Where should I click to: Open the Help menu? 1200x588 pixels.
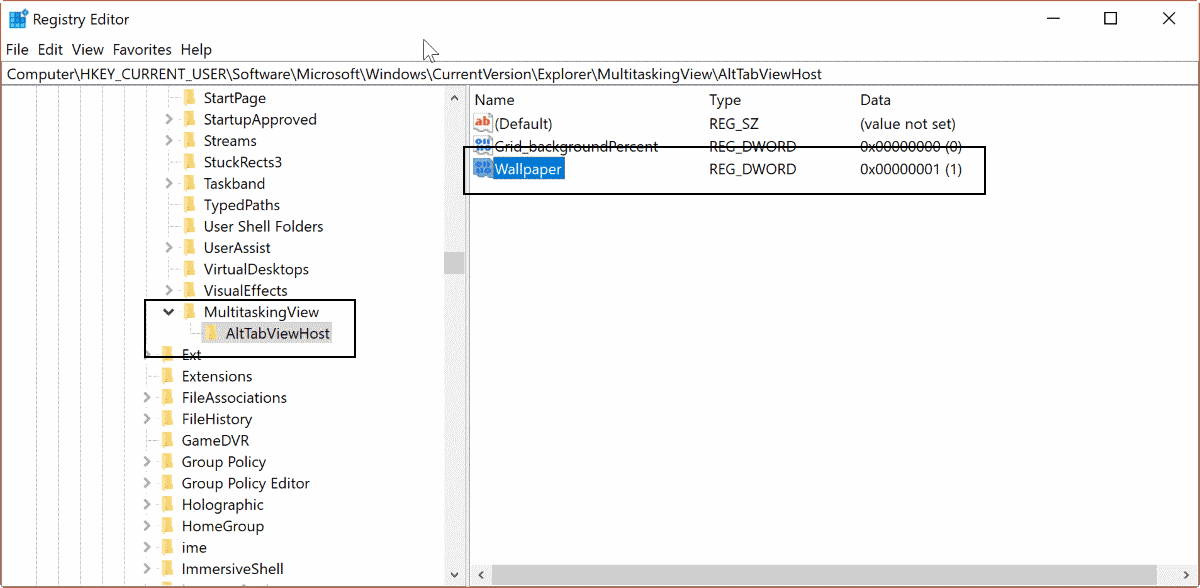click(196, 49)
